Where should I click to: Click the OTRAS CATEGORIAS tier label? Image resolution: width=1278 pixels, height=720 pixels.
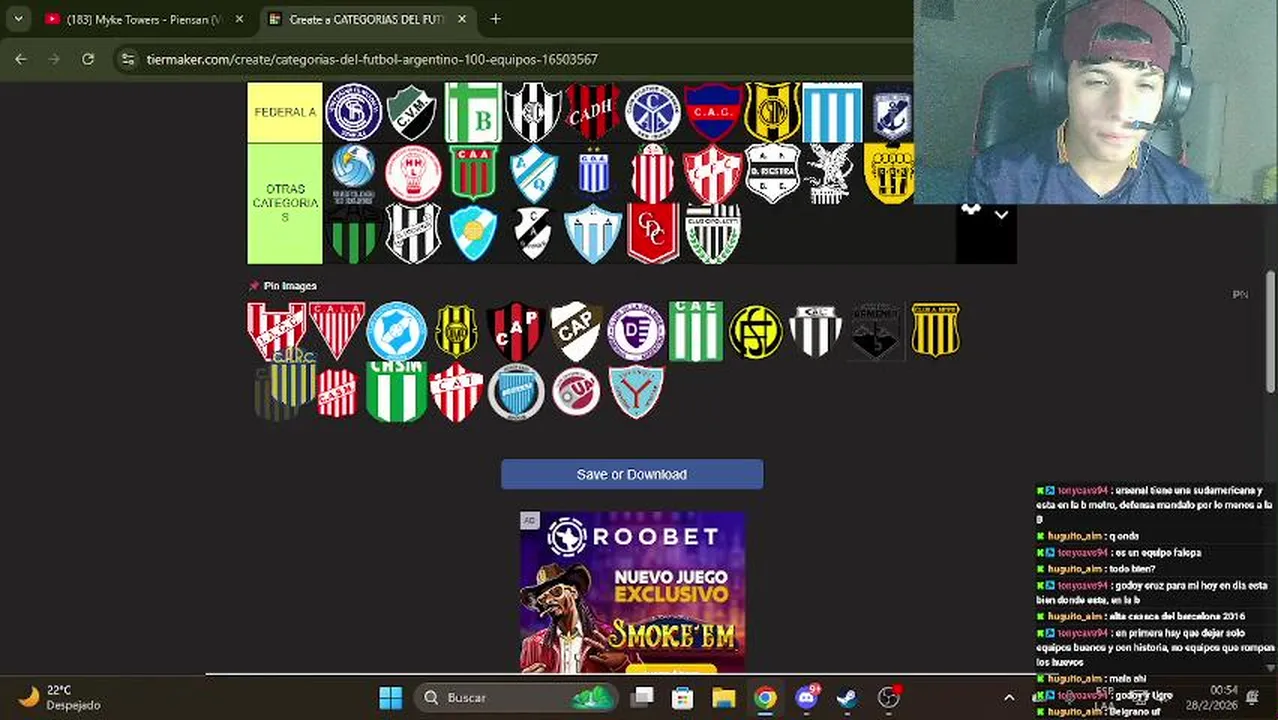[285, 203]
